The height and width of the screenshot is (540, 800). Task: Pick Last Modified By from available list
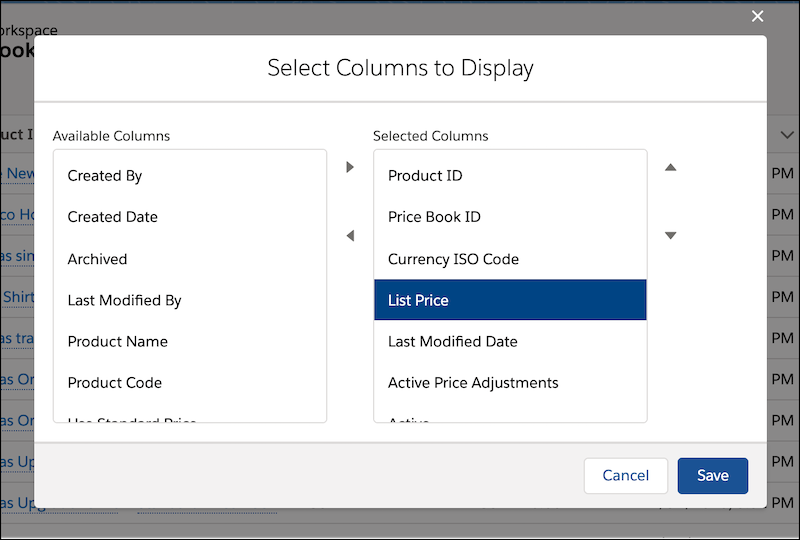(190, 300)
